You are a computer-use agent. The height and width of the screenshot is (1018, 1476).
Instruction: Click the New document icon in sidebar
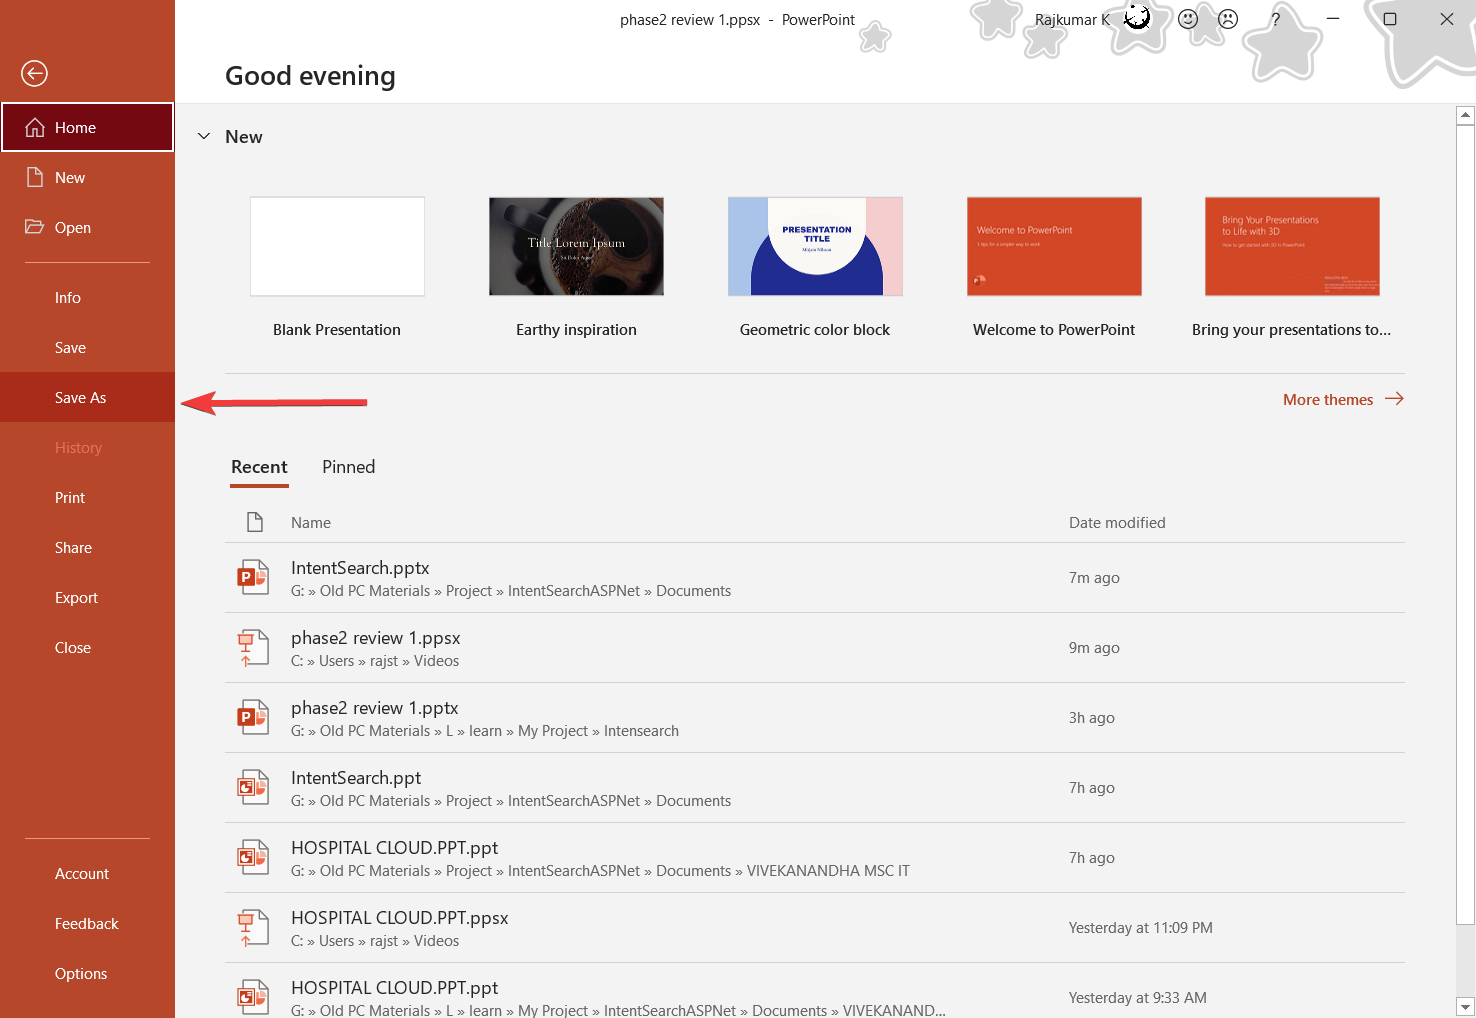tap(35, 177)
